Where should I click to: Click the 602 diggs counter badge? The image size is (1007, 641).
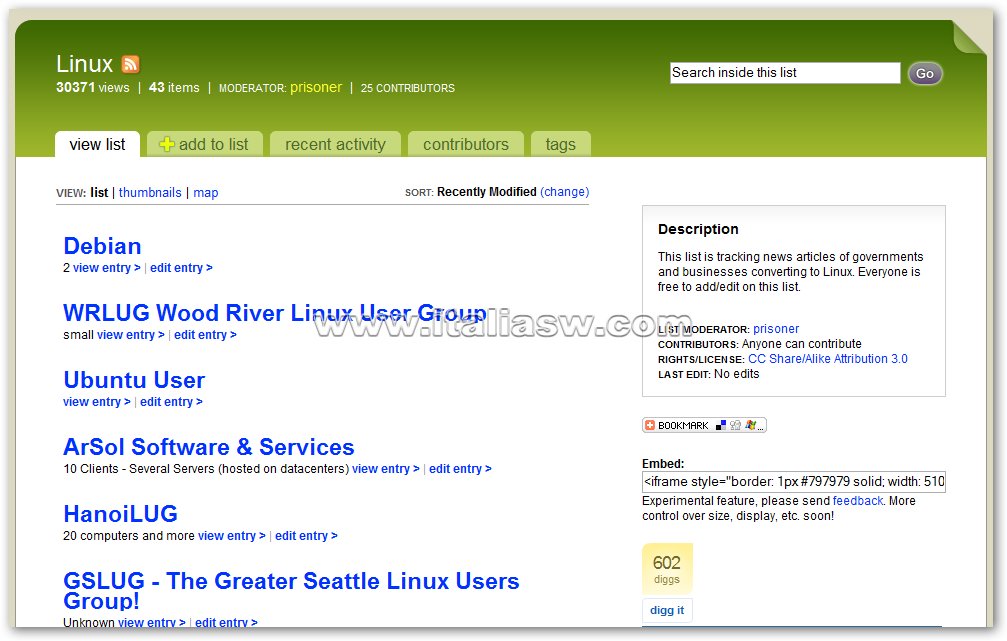tap(667, 569)
